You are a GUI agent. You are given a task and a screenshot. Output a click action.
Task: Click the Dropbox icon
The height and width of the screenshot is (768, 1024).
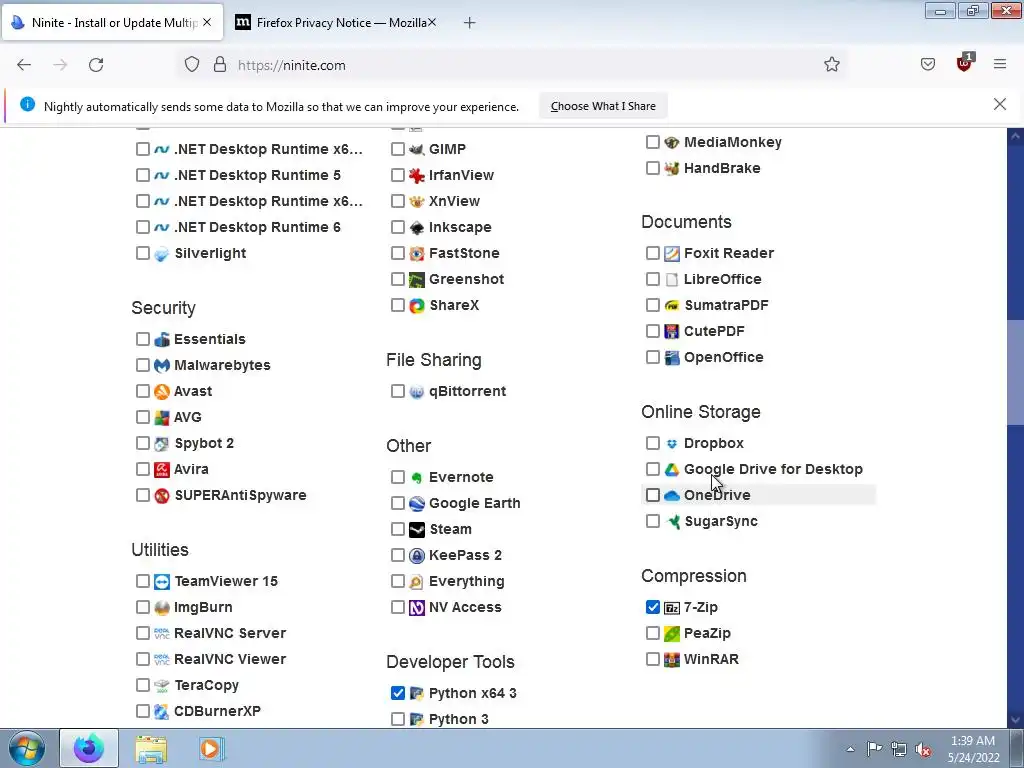tap(671, 444)
